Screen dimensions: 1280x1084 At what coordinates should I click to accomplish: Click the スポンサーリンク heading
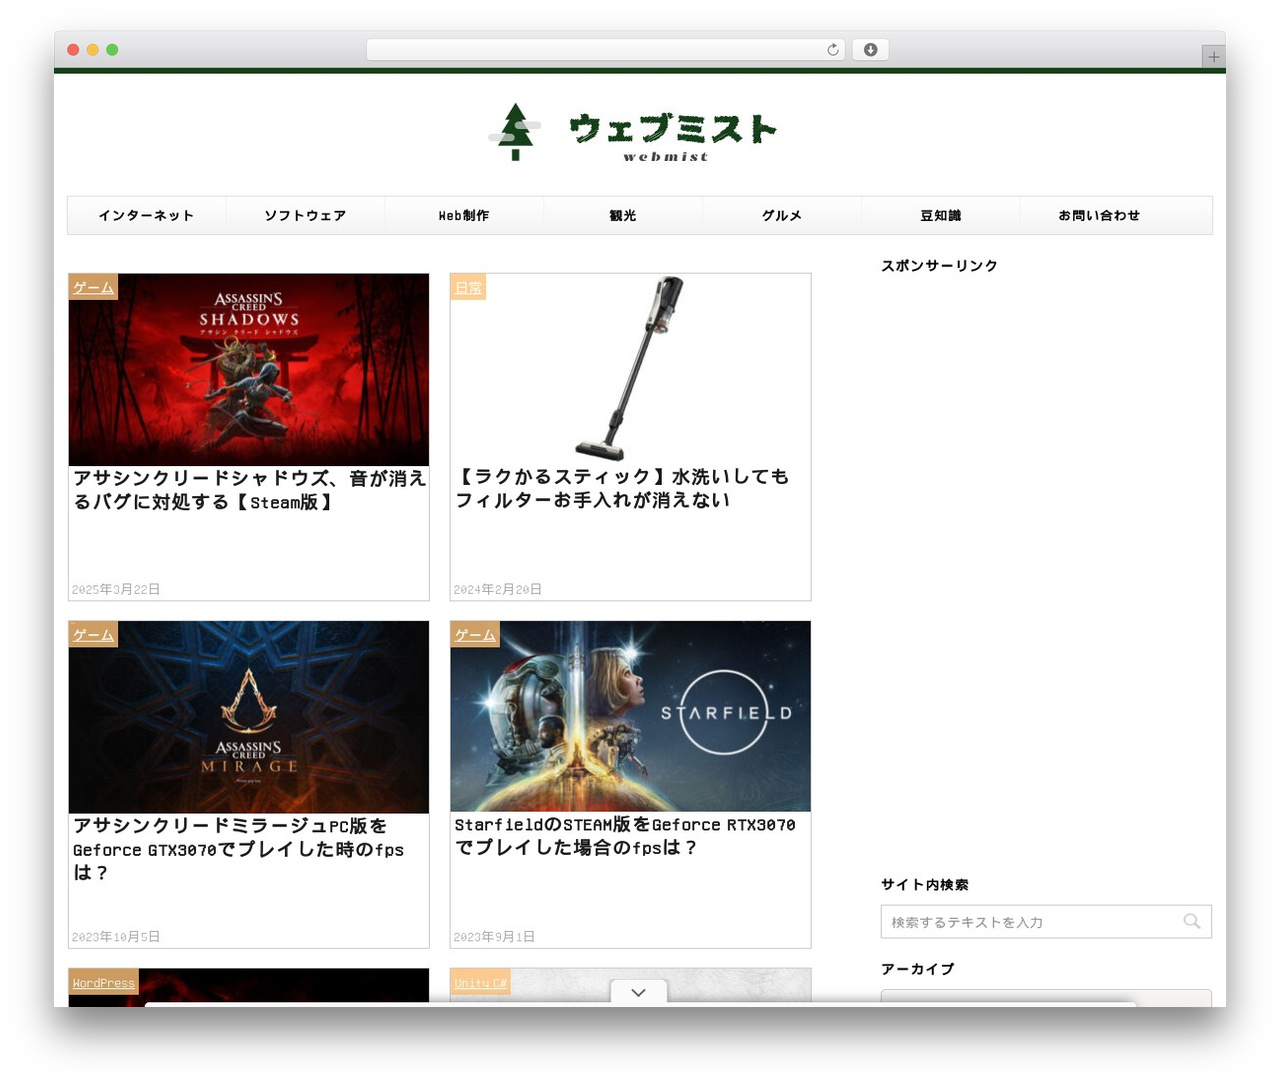pyautogui.click(x=939, y=266)
